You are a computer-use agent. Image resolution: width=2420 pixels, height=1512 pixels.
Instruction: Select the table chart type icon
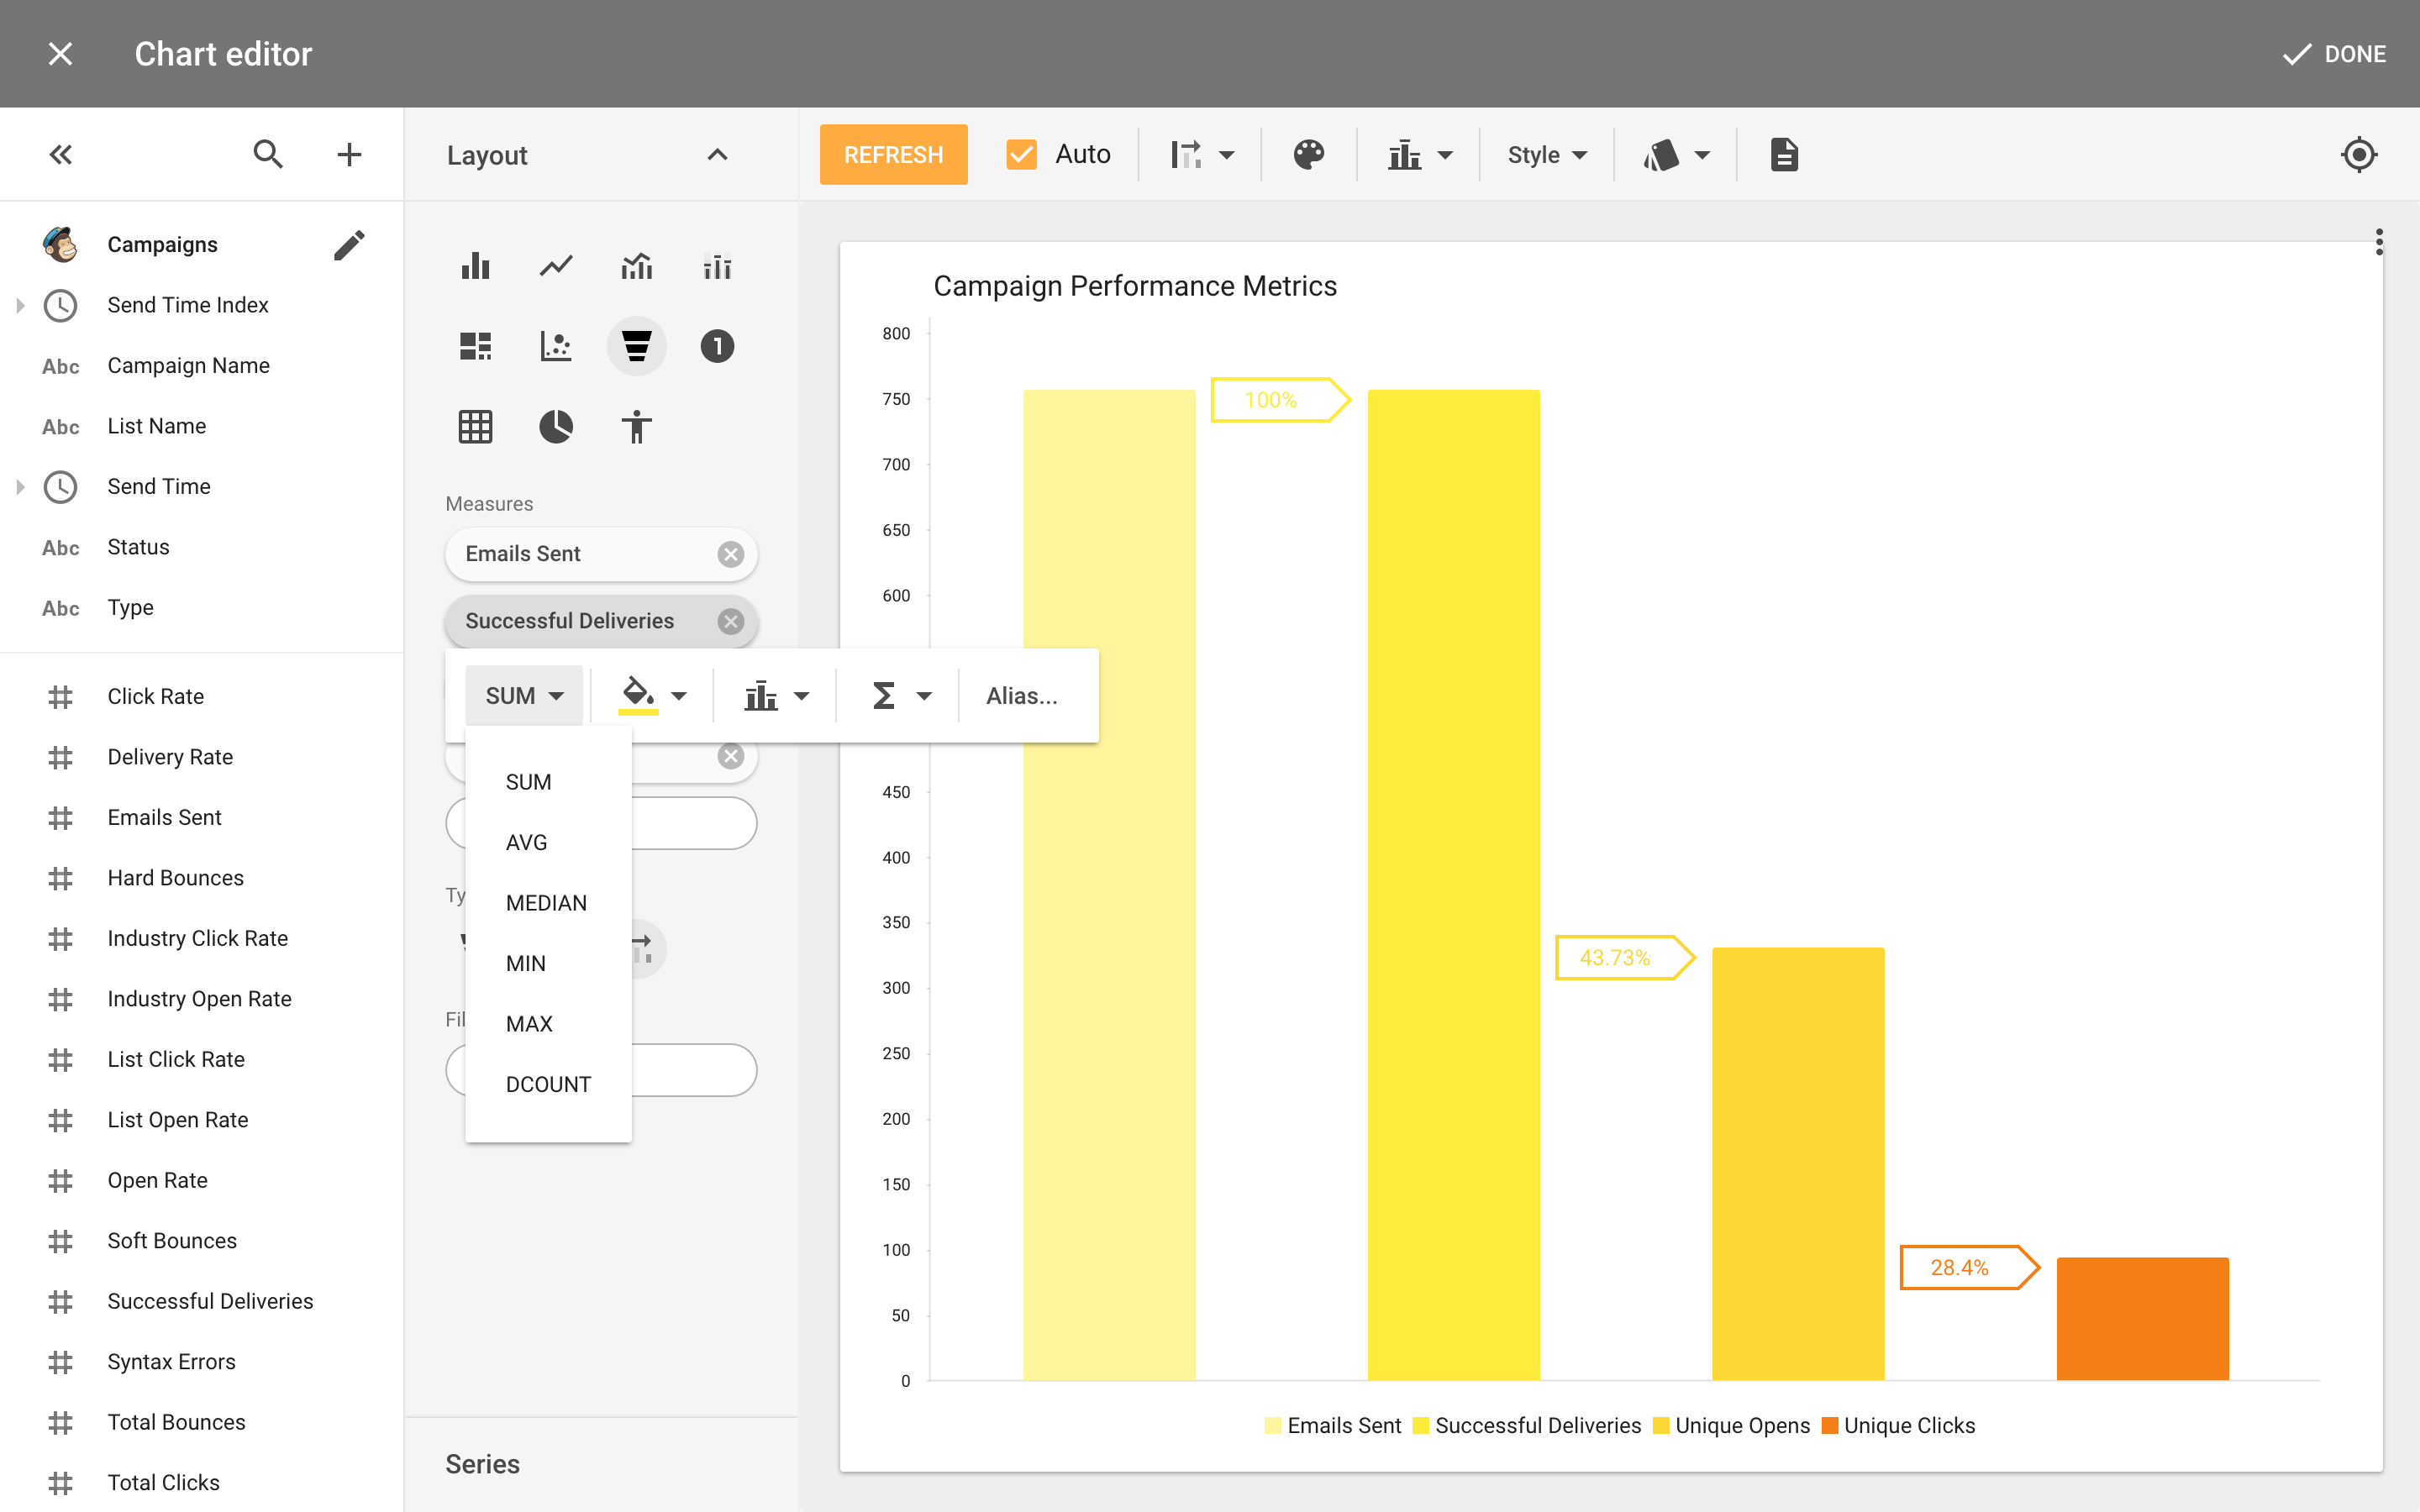[x=476, y=427]
